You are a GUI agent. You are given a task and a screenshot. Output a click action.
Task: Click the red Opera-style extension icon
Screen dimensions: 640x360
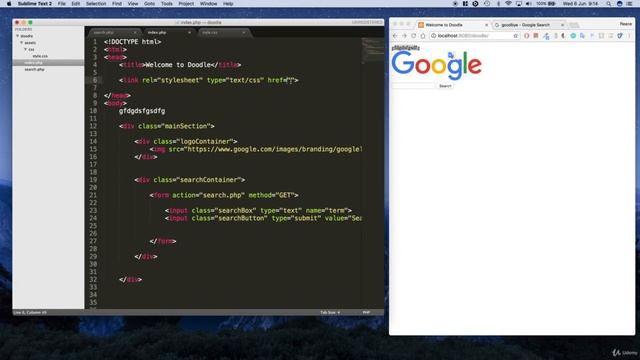tap(527, 36)
